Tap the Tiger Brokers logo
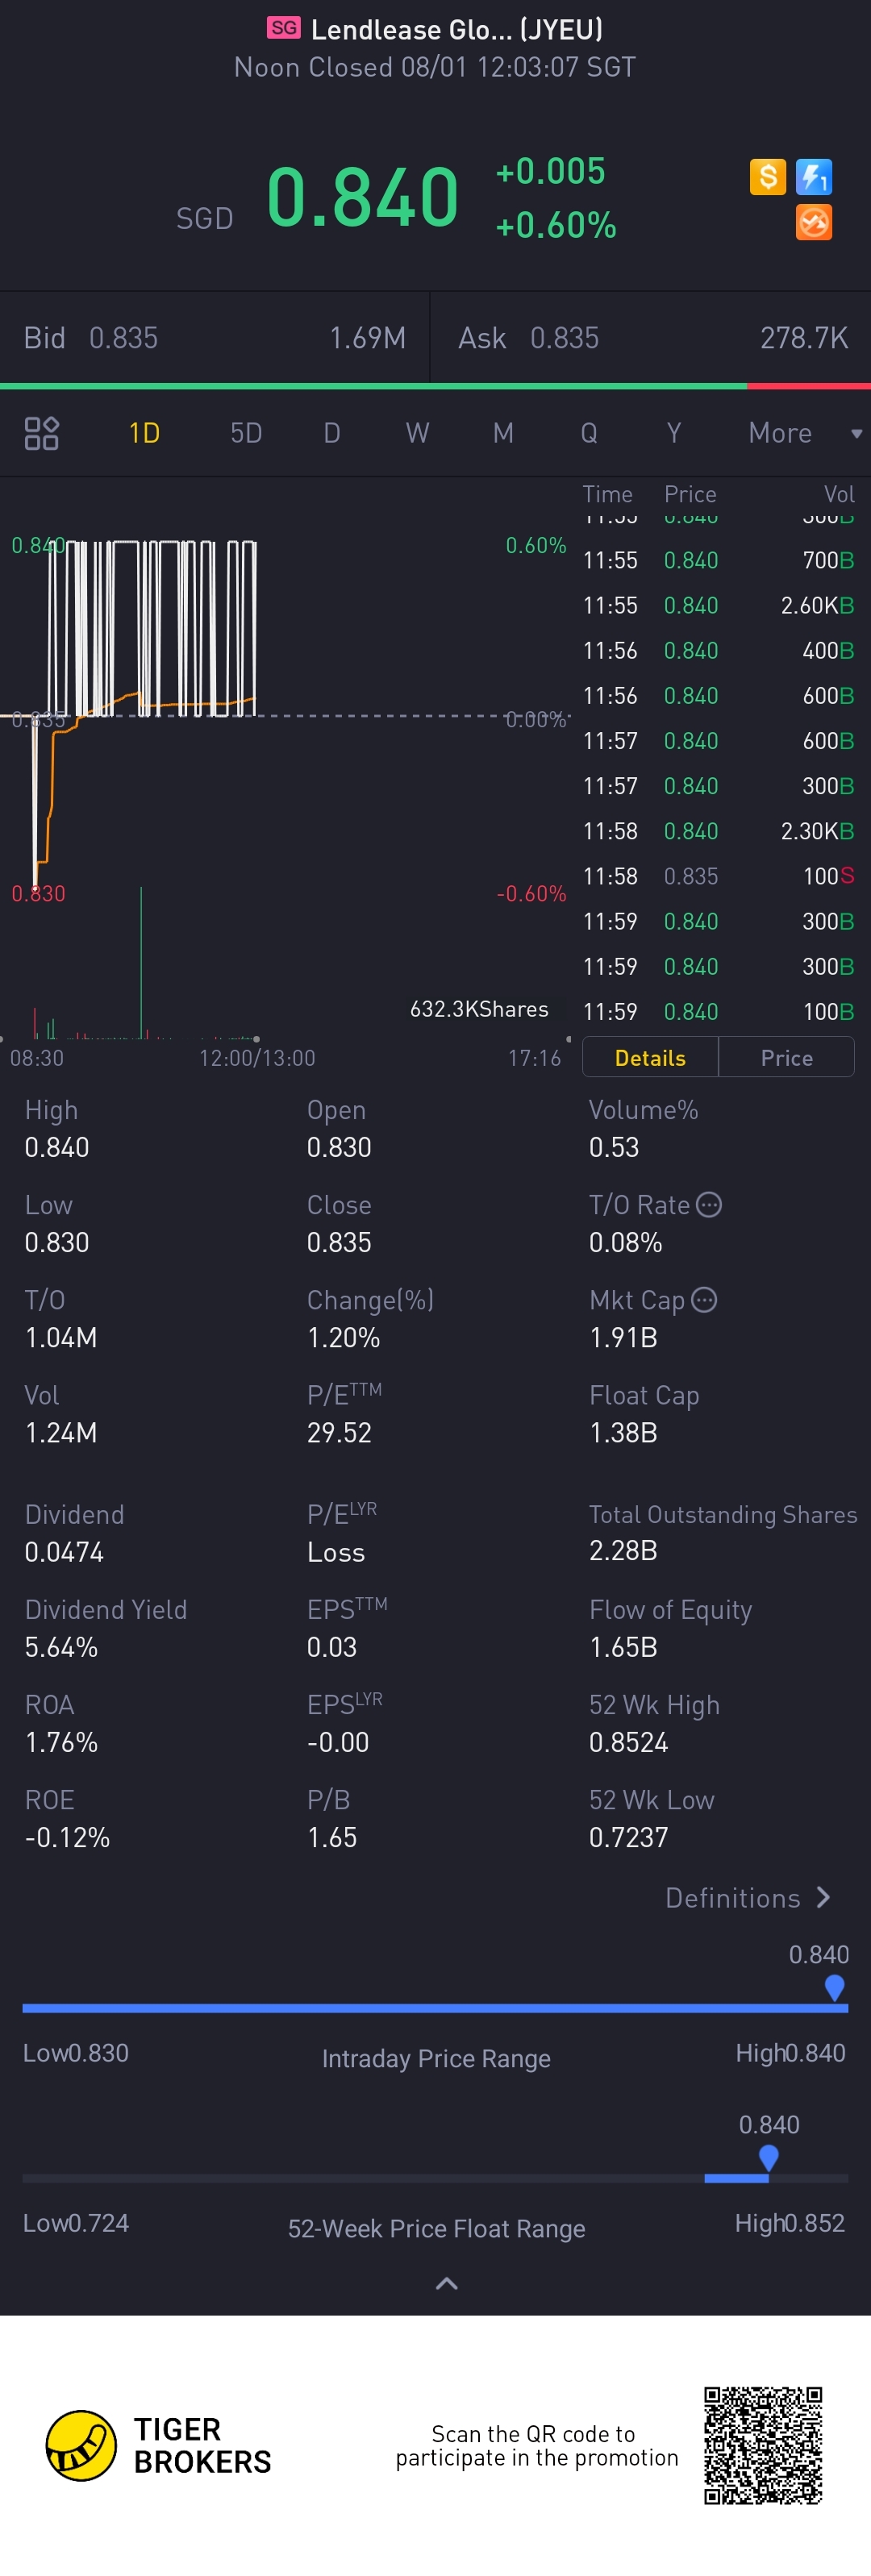The image size is (871, 2576). click(x=81, y=2445)
